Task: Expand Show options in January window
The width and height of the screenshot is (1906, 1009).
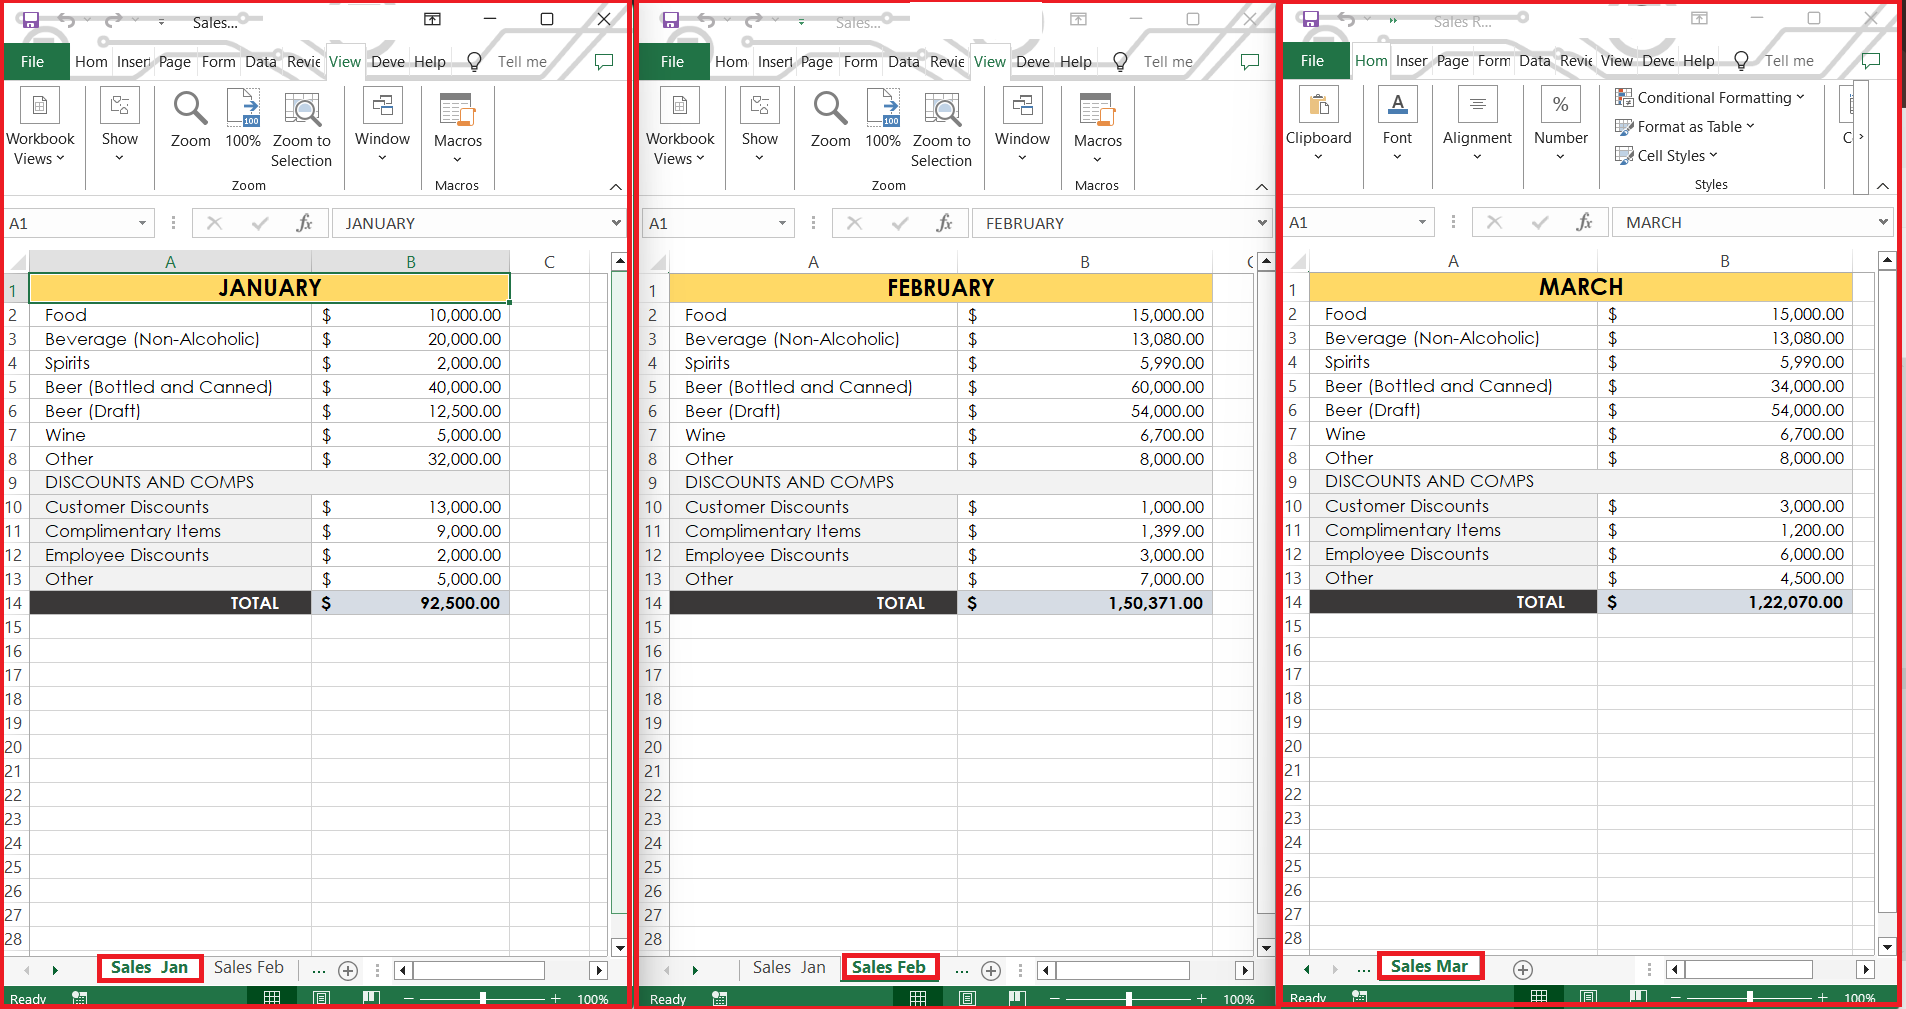Action: pos(120,126)
